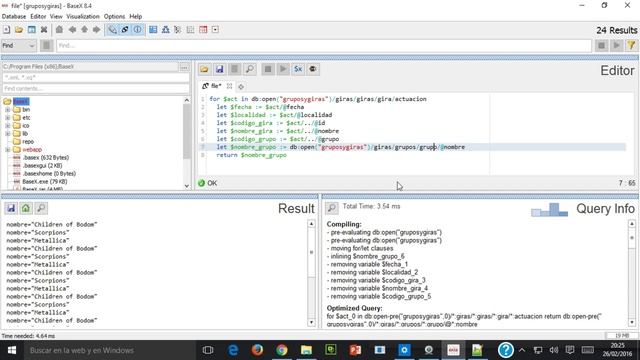Toggle the Editor panel view button
This screenshot has width=640, height=360.
pyautogui.click(x=125, y=30)
